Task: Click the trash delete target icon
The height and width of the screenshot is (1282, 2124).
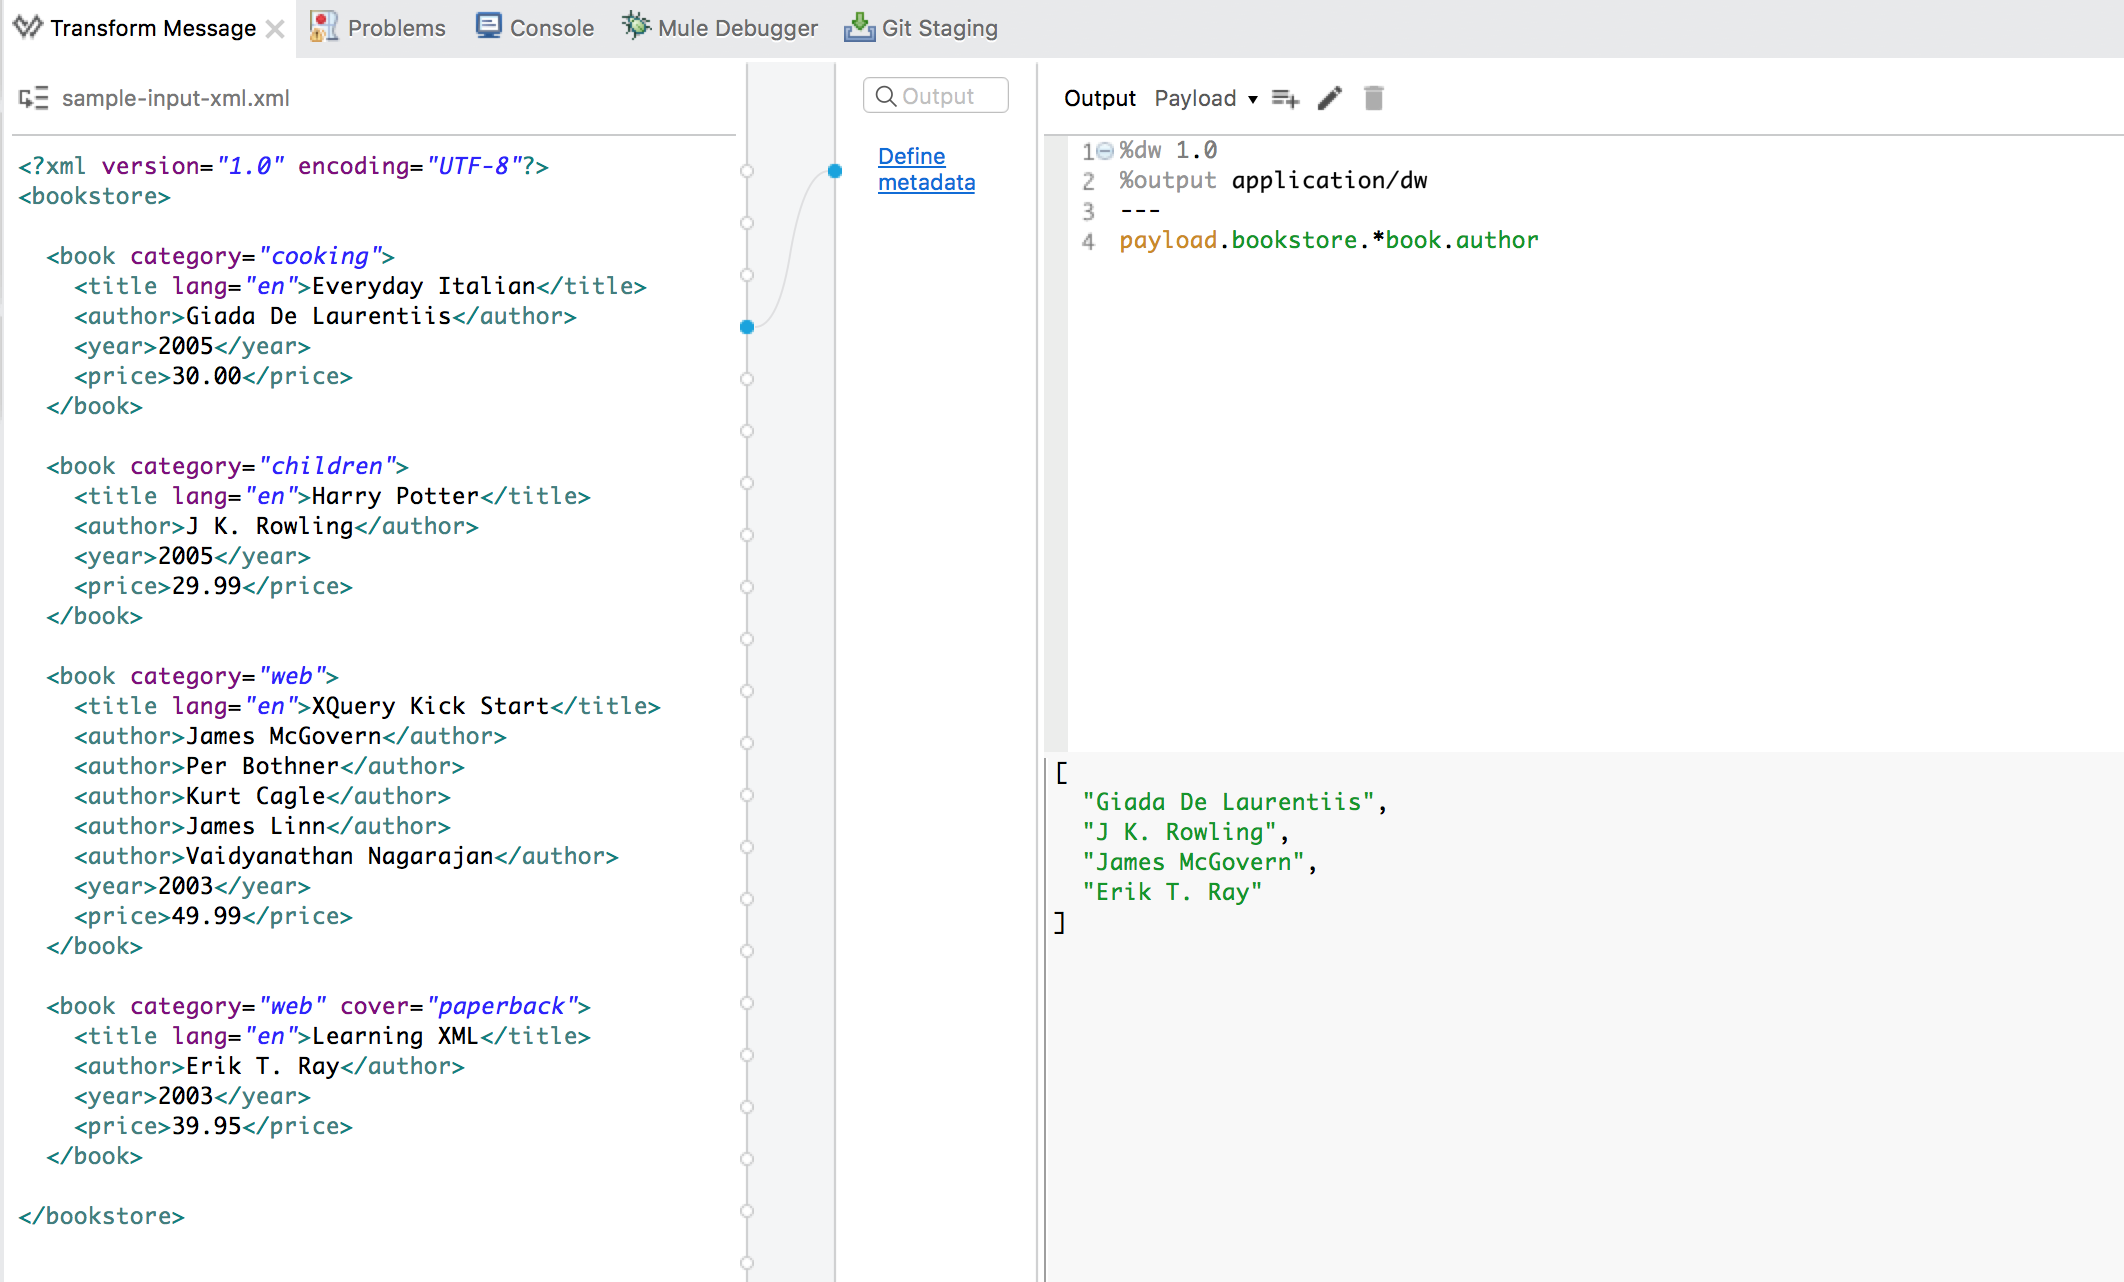Action: pos(1373,98)
